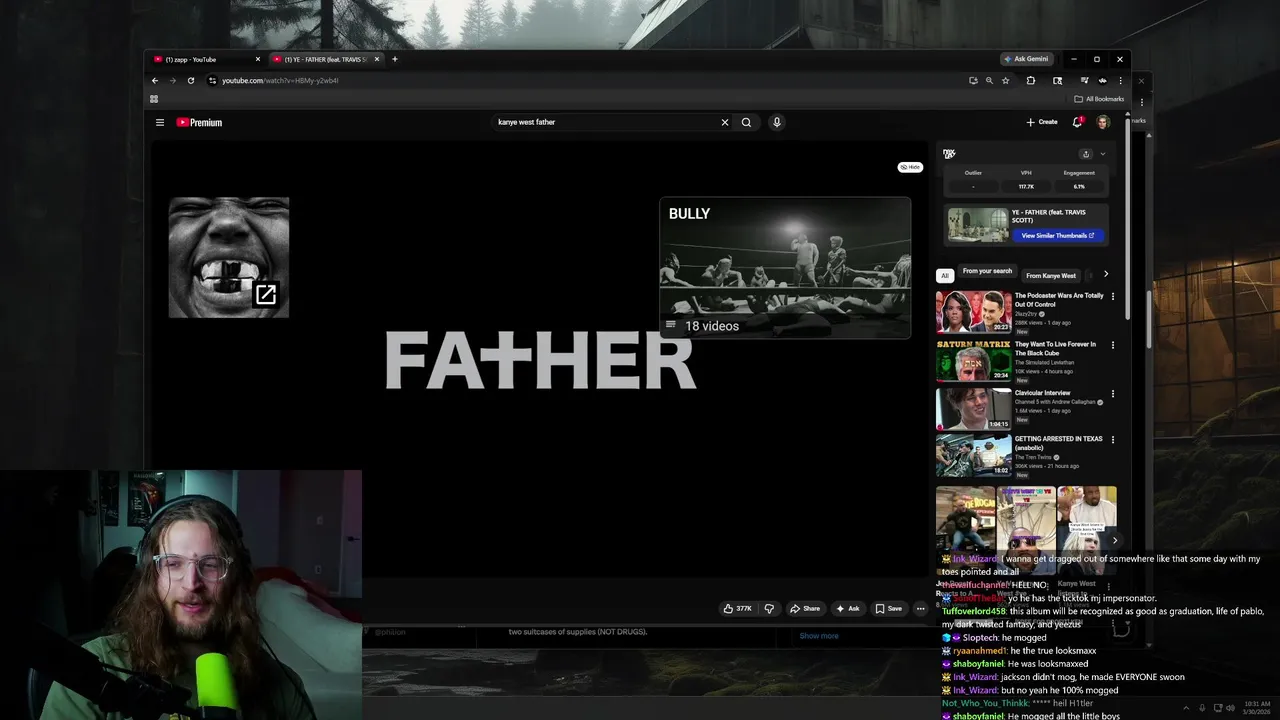Bookmark this page with the star
Viewport: 1280px width, 720px height.
point(1006,80)
